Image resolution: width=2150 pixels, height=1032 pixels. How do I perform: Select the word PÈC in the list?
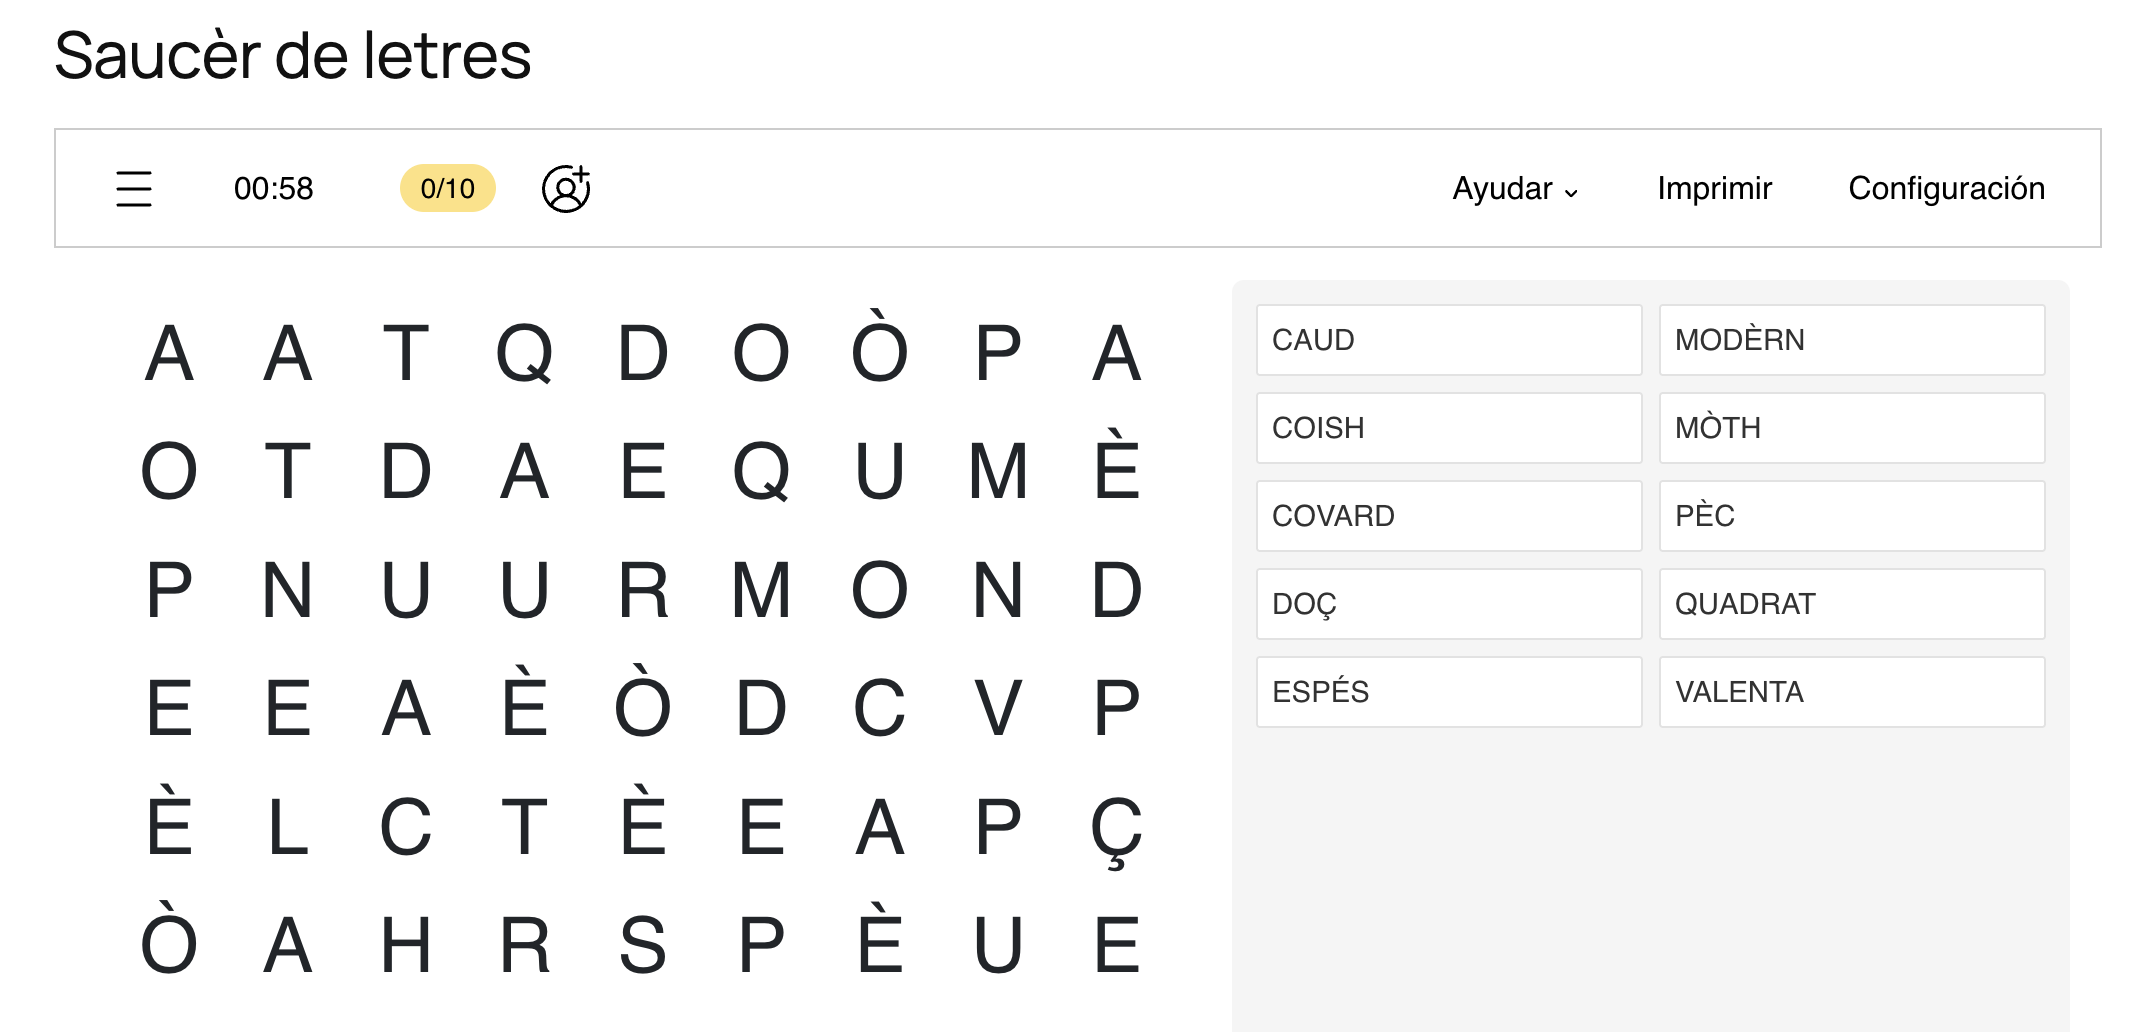[1852, 516]
